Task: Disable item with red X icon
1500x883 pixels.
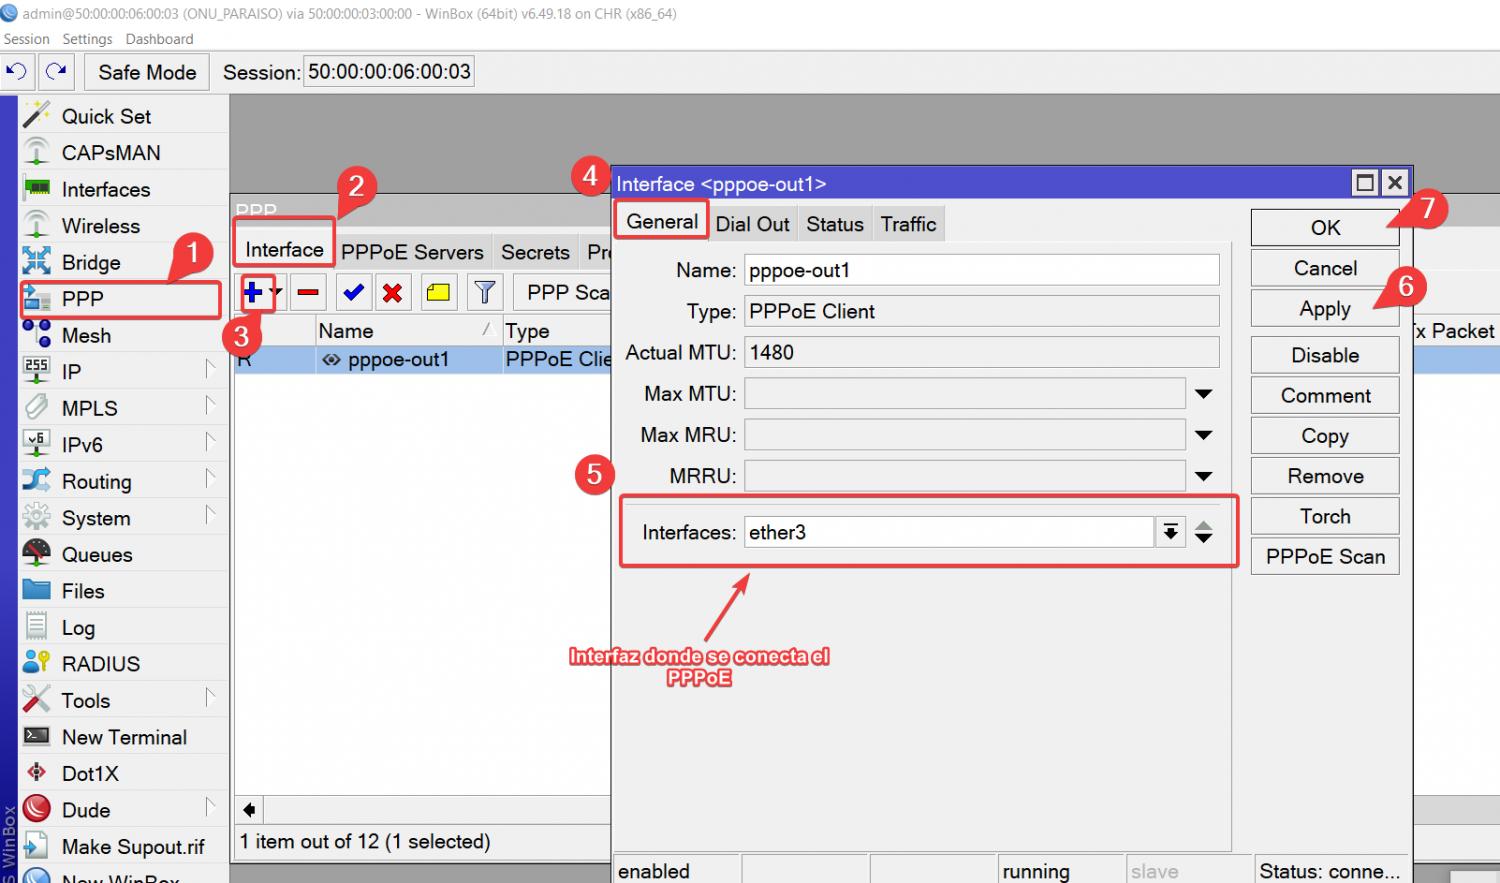Action: 392,292
